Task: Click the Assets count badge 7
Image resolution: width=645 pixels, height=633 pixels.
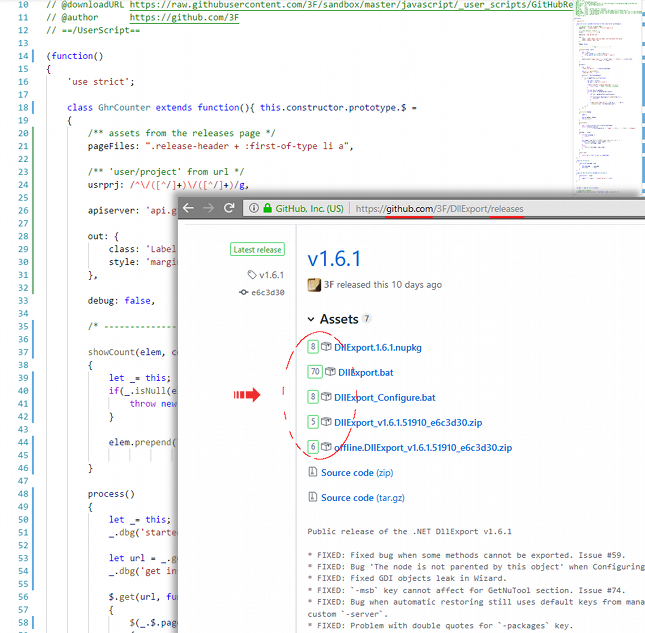Action: [x=367, y=319]
